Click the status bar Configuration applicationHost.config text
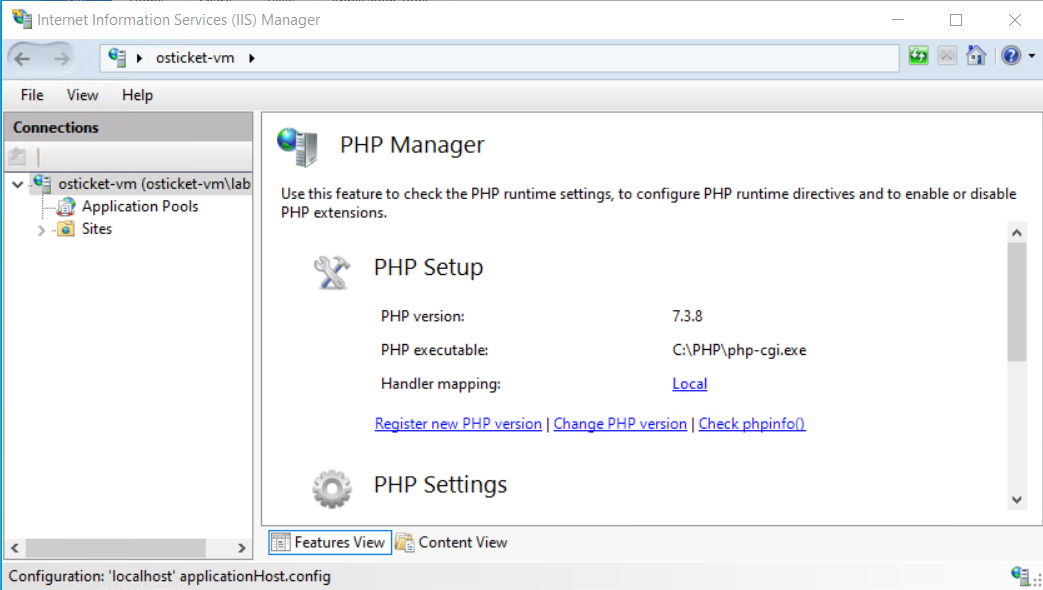 tap(170, 576)
